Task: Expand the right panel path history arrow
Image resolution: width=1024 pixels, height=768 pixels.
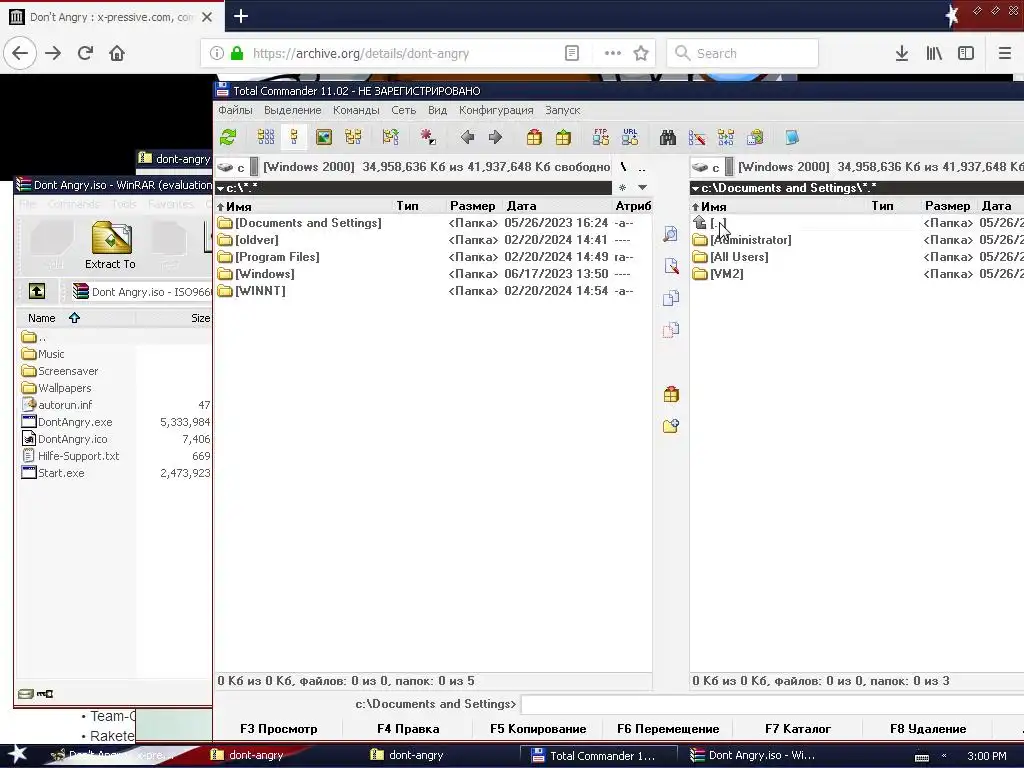Action: coord(696,188)
